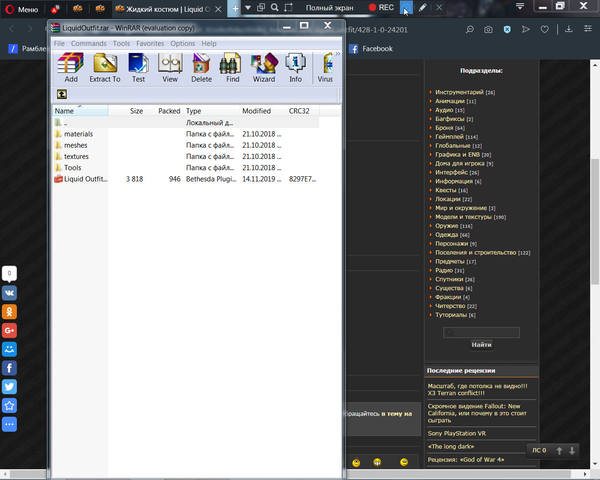Launch the WinRAR Wizard
The image size is (600, 480).
(264, 68)
